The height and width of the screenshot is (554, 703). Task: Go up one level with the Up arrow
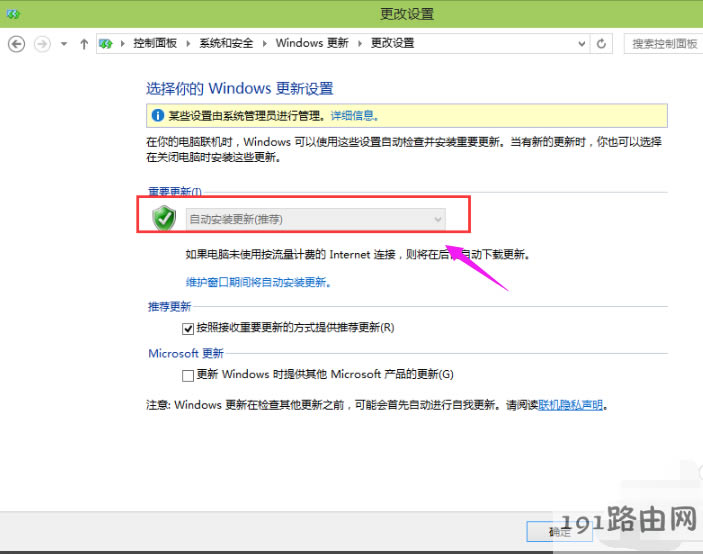pyautogui.click(x=84, y=44)
